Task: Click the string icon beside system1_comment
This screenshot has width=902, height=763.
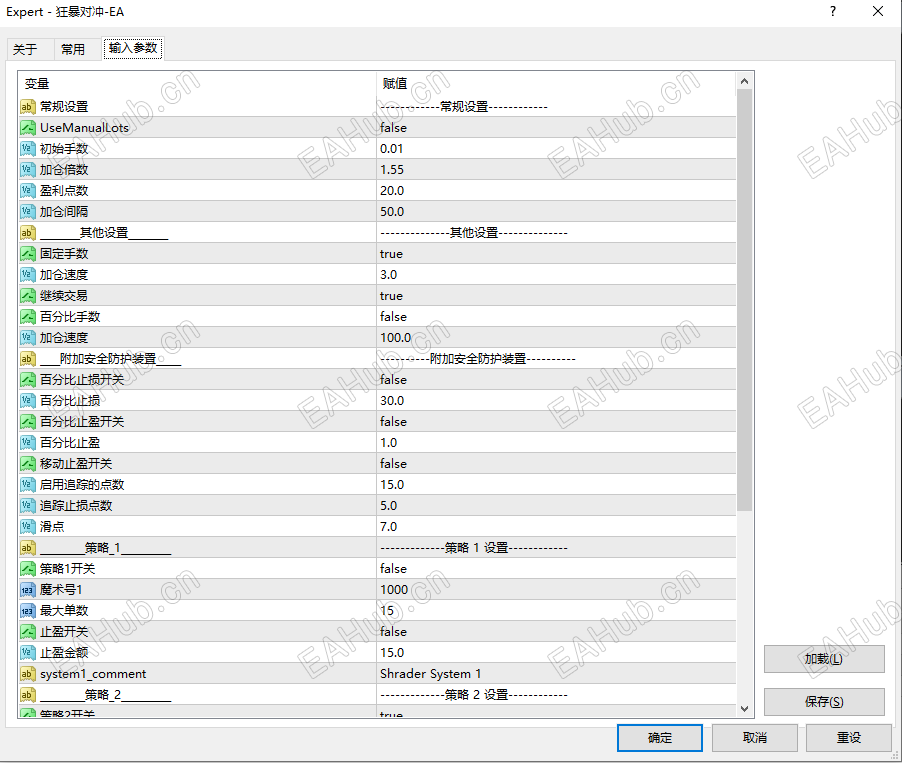Action: click(x=28, y=674)
